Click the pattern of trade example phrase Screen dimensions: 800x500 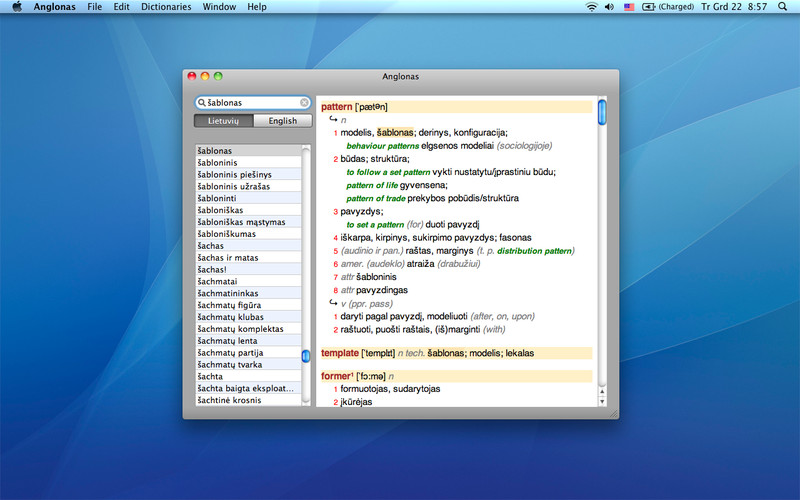point(376,198)
